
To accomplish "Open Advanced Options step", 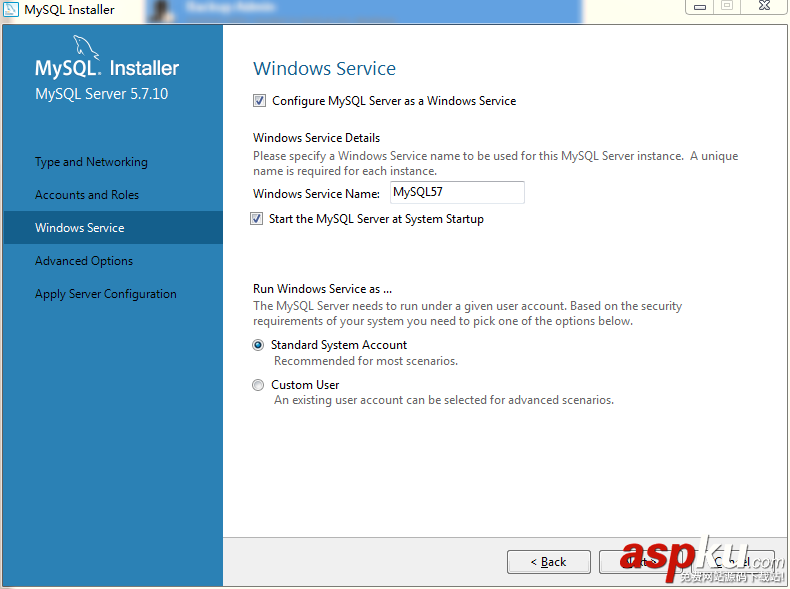I will click(x=84, y=261).
